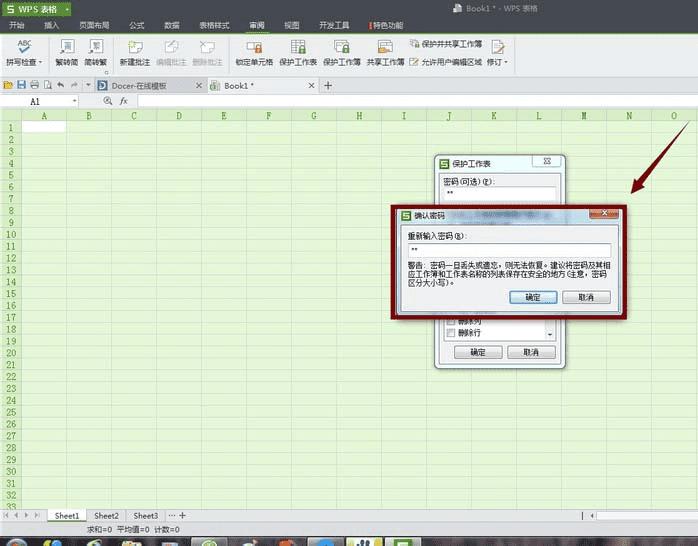This screenshot has width=698, height=546.
Task: Click the 保护工作簿 protect workbook icon
Action: coord(342,47)
